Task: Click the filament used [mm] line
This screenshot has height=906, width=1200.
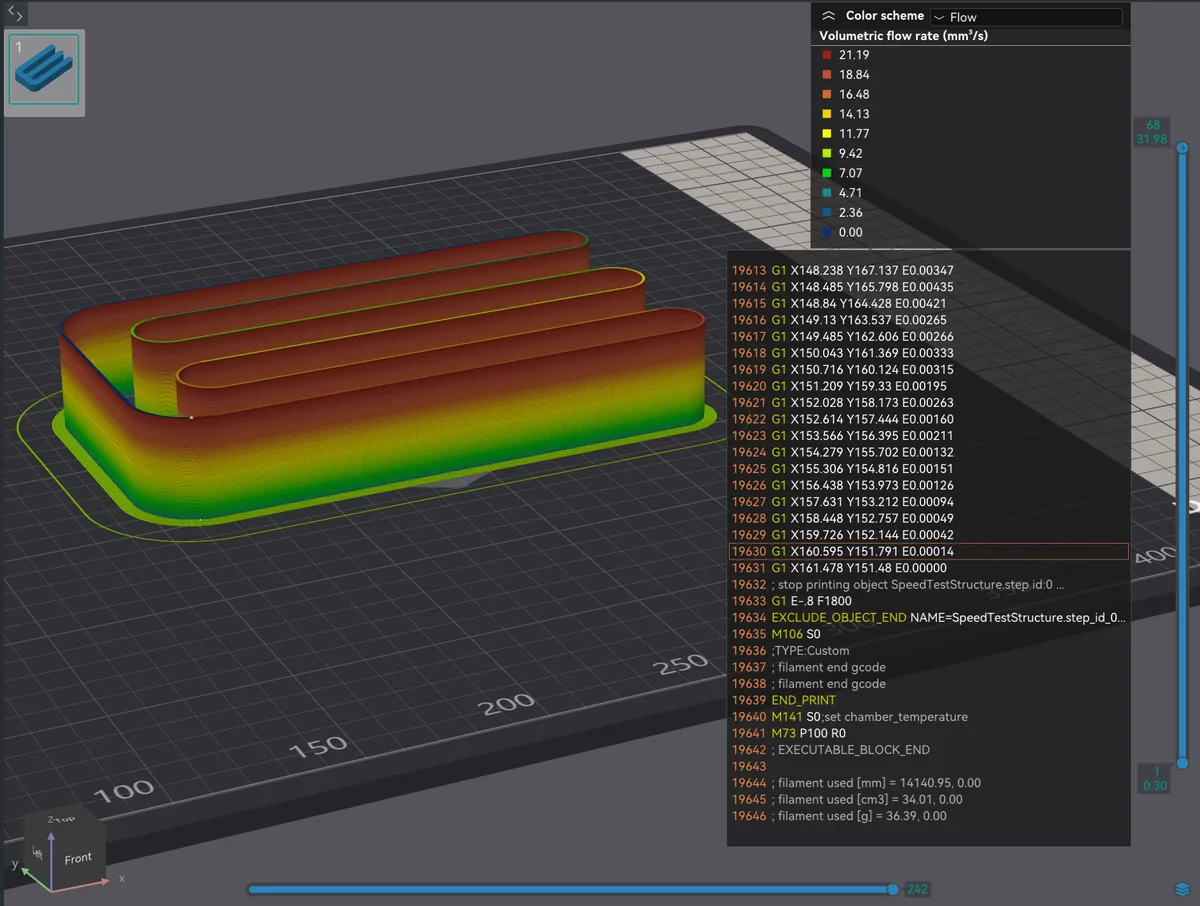Action: pos(928,782)
